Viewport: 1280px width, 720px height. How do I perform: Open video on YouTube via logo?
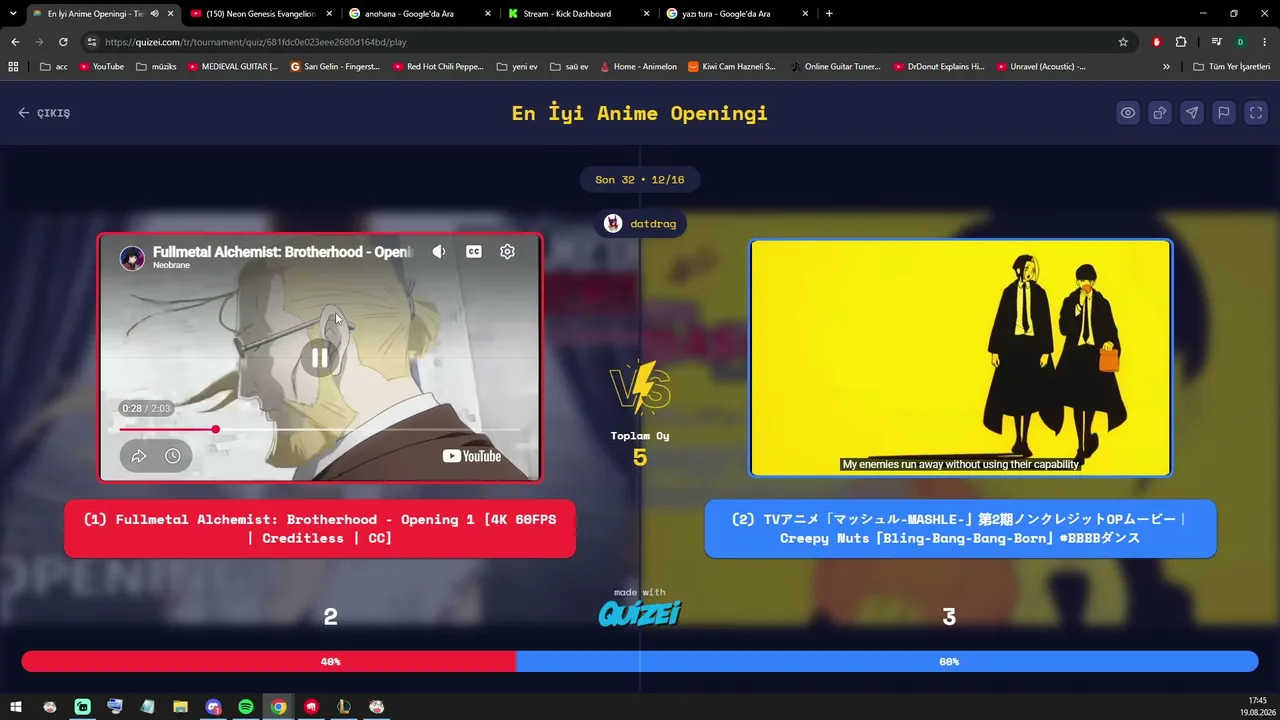[472, 456]
